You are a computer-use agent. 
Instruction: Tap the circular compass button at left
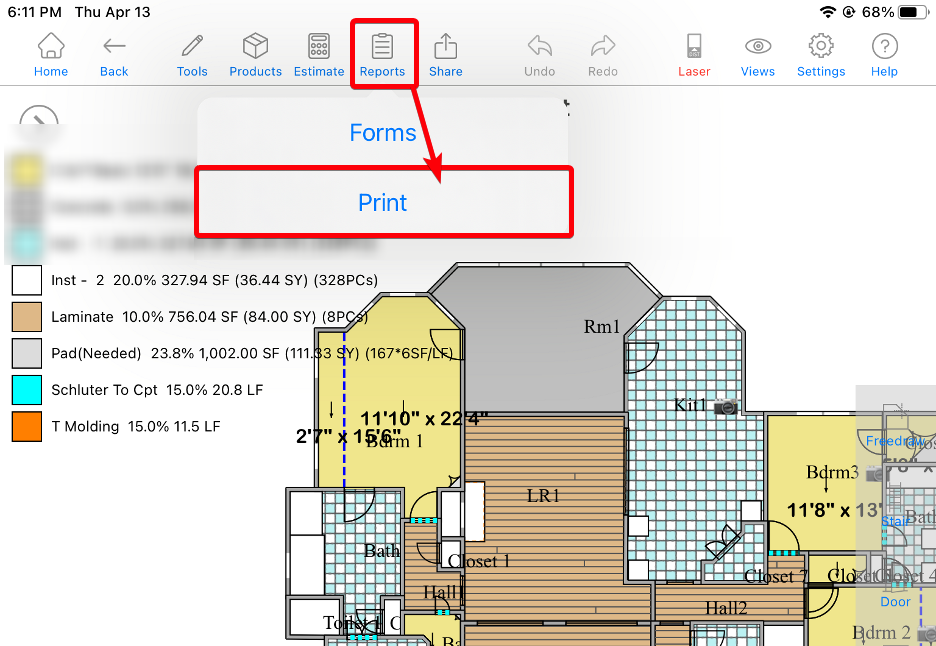39,117
